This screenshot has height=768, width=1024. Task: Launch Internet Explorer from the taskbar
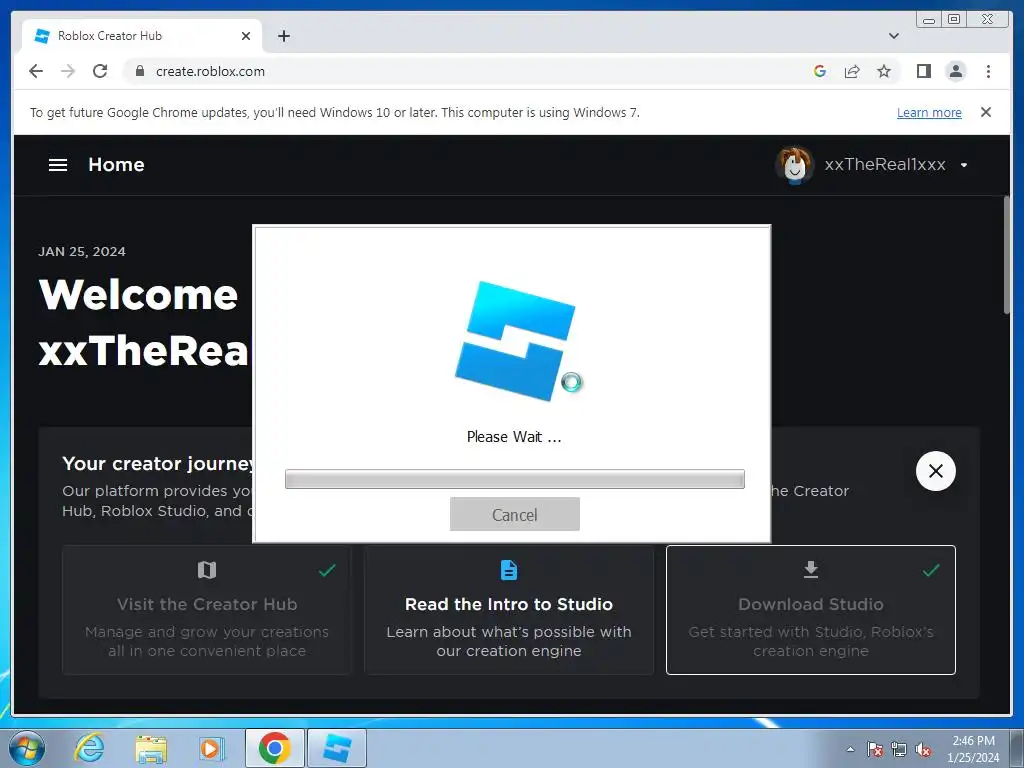(89, 748)
